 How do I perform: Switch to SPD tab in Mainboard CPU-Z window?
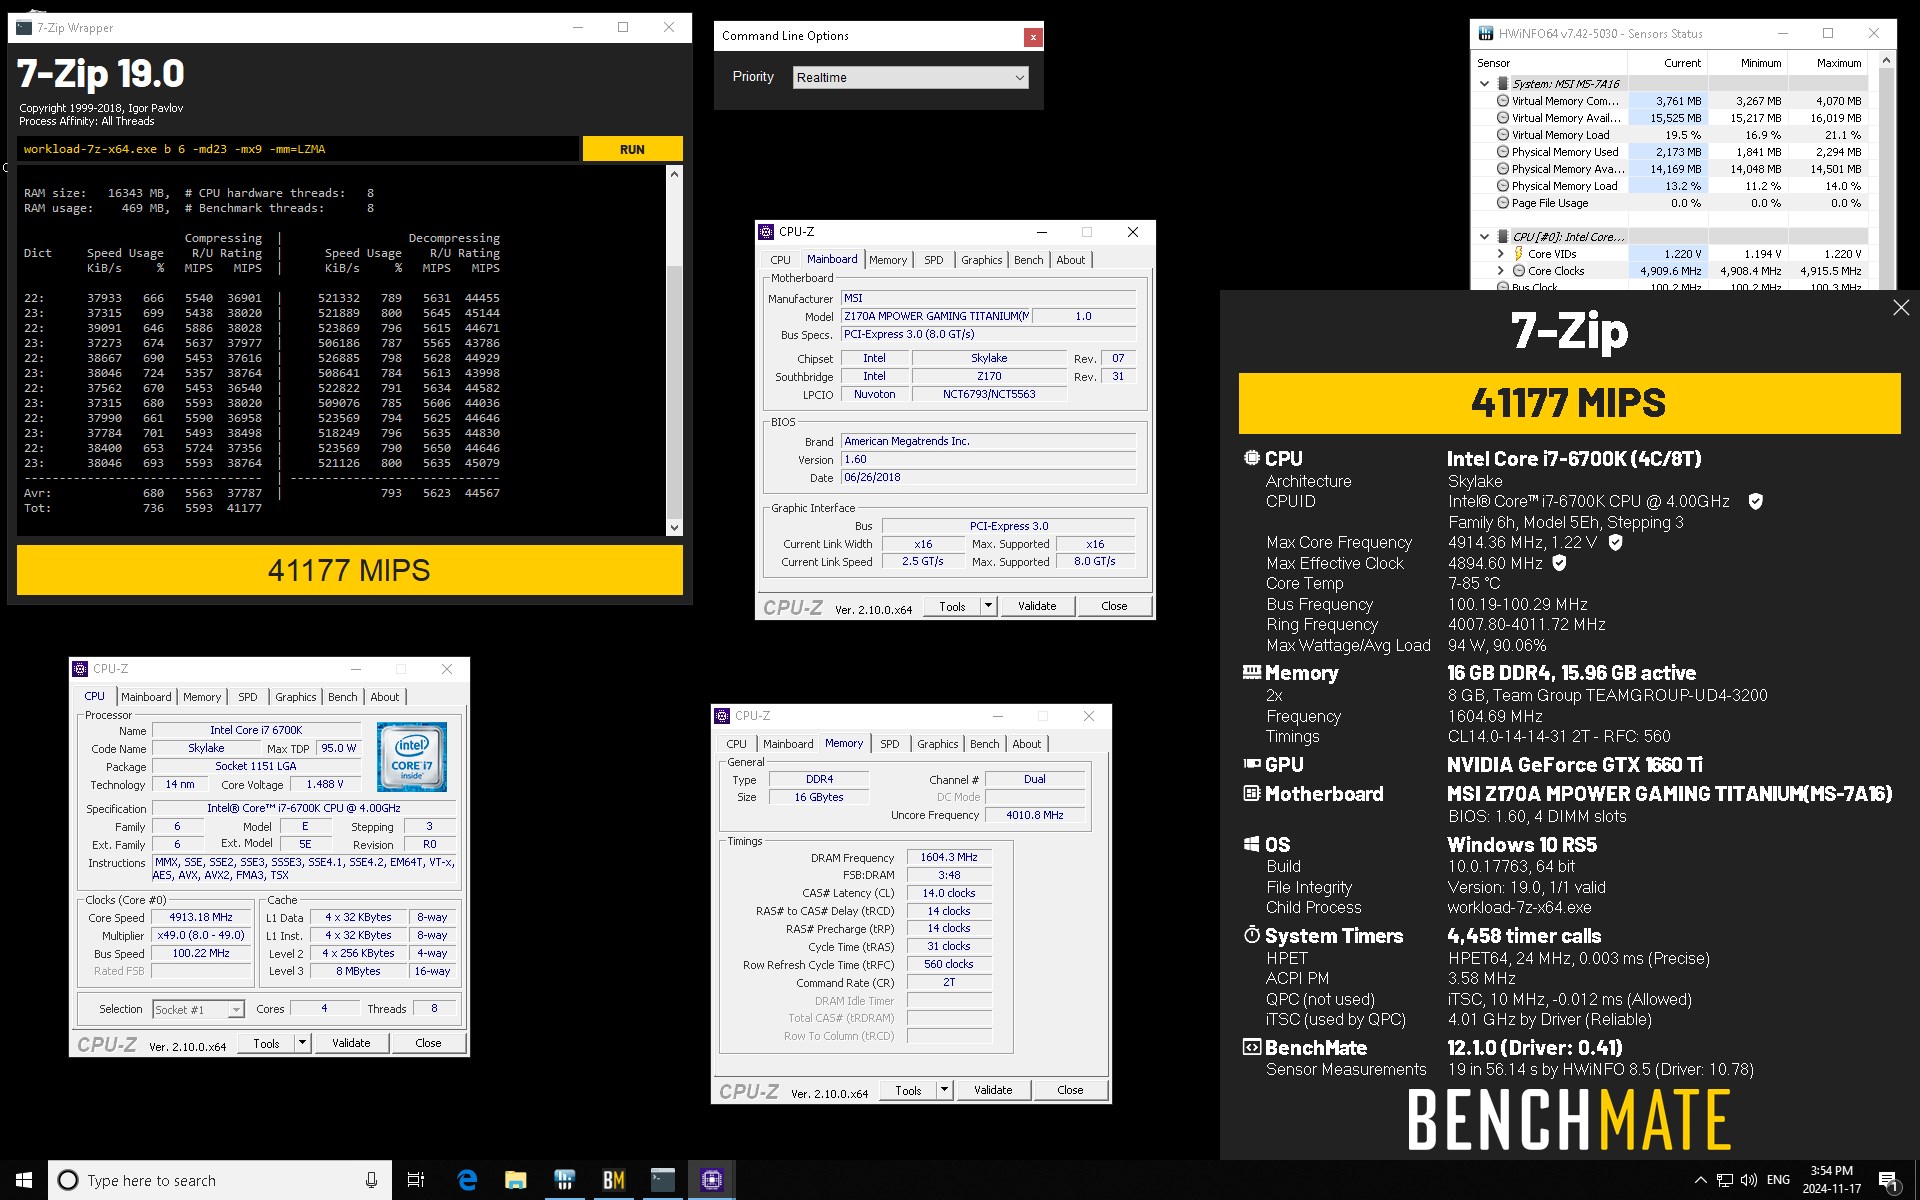click(x=933, y=260)
